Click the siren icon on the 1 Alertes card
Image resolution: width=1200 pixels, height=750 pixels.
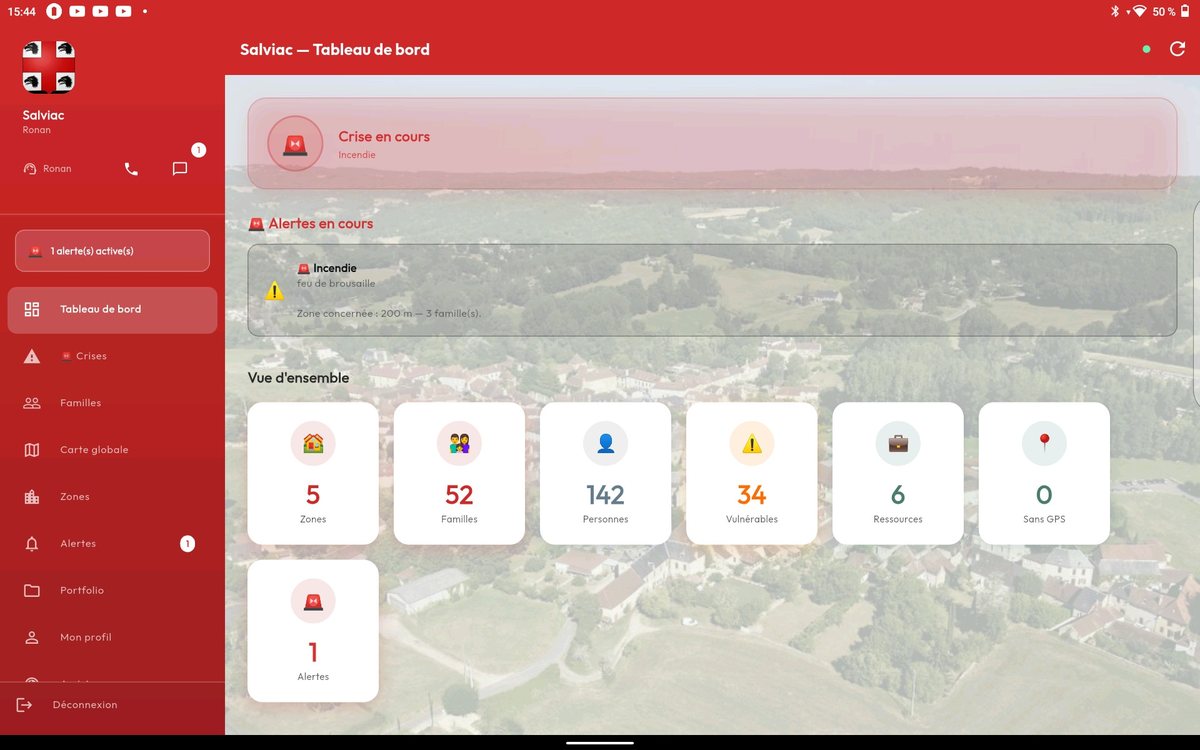click(x=313, y=600)
